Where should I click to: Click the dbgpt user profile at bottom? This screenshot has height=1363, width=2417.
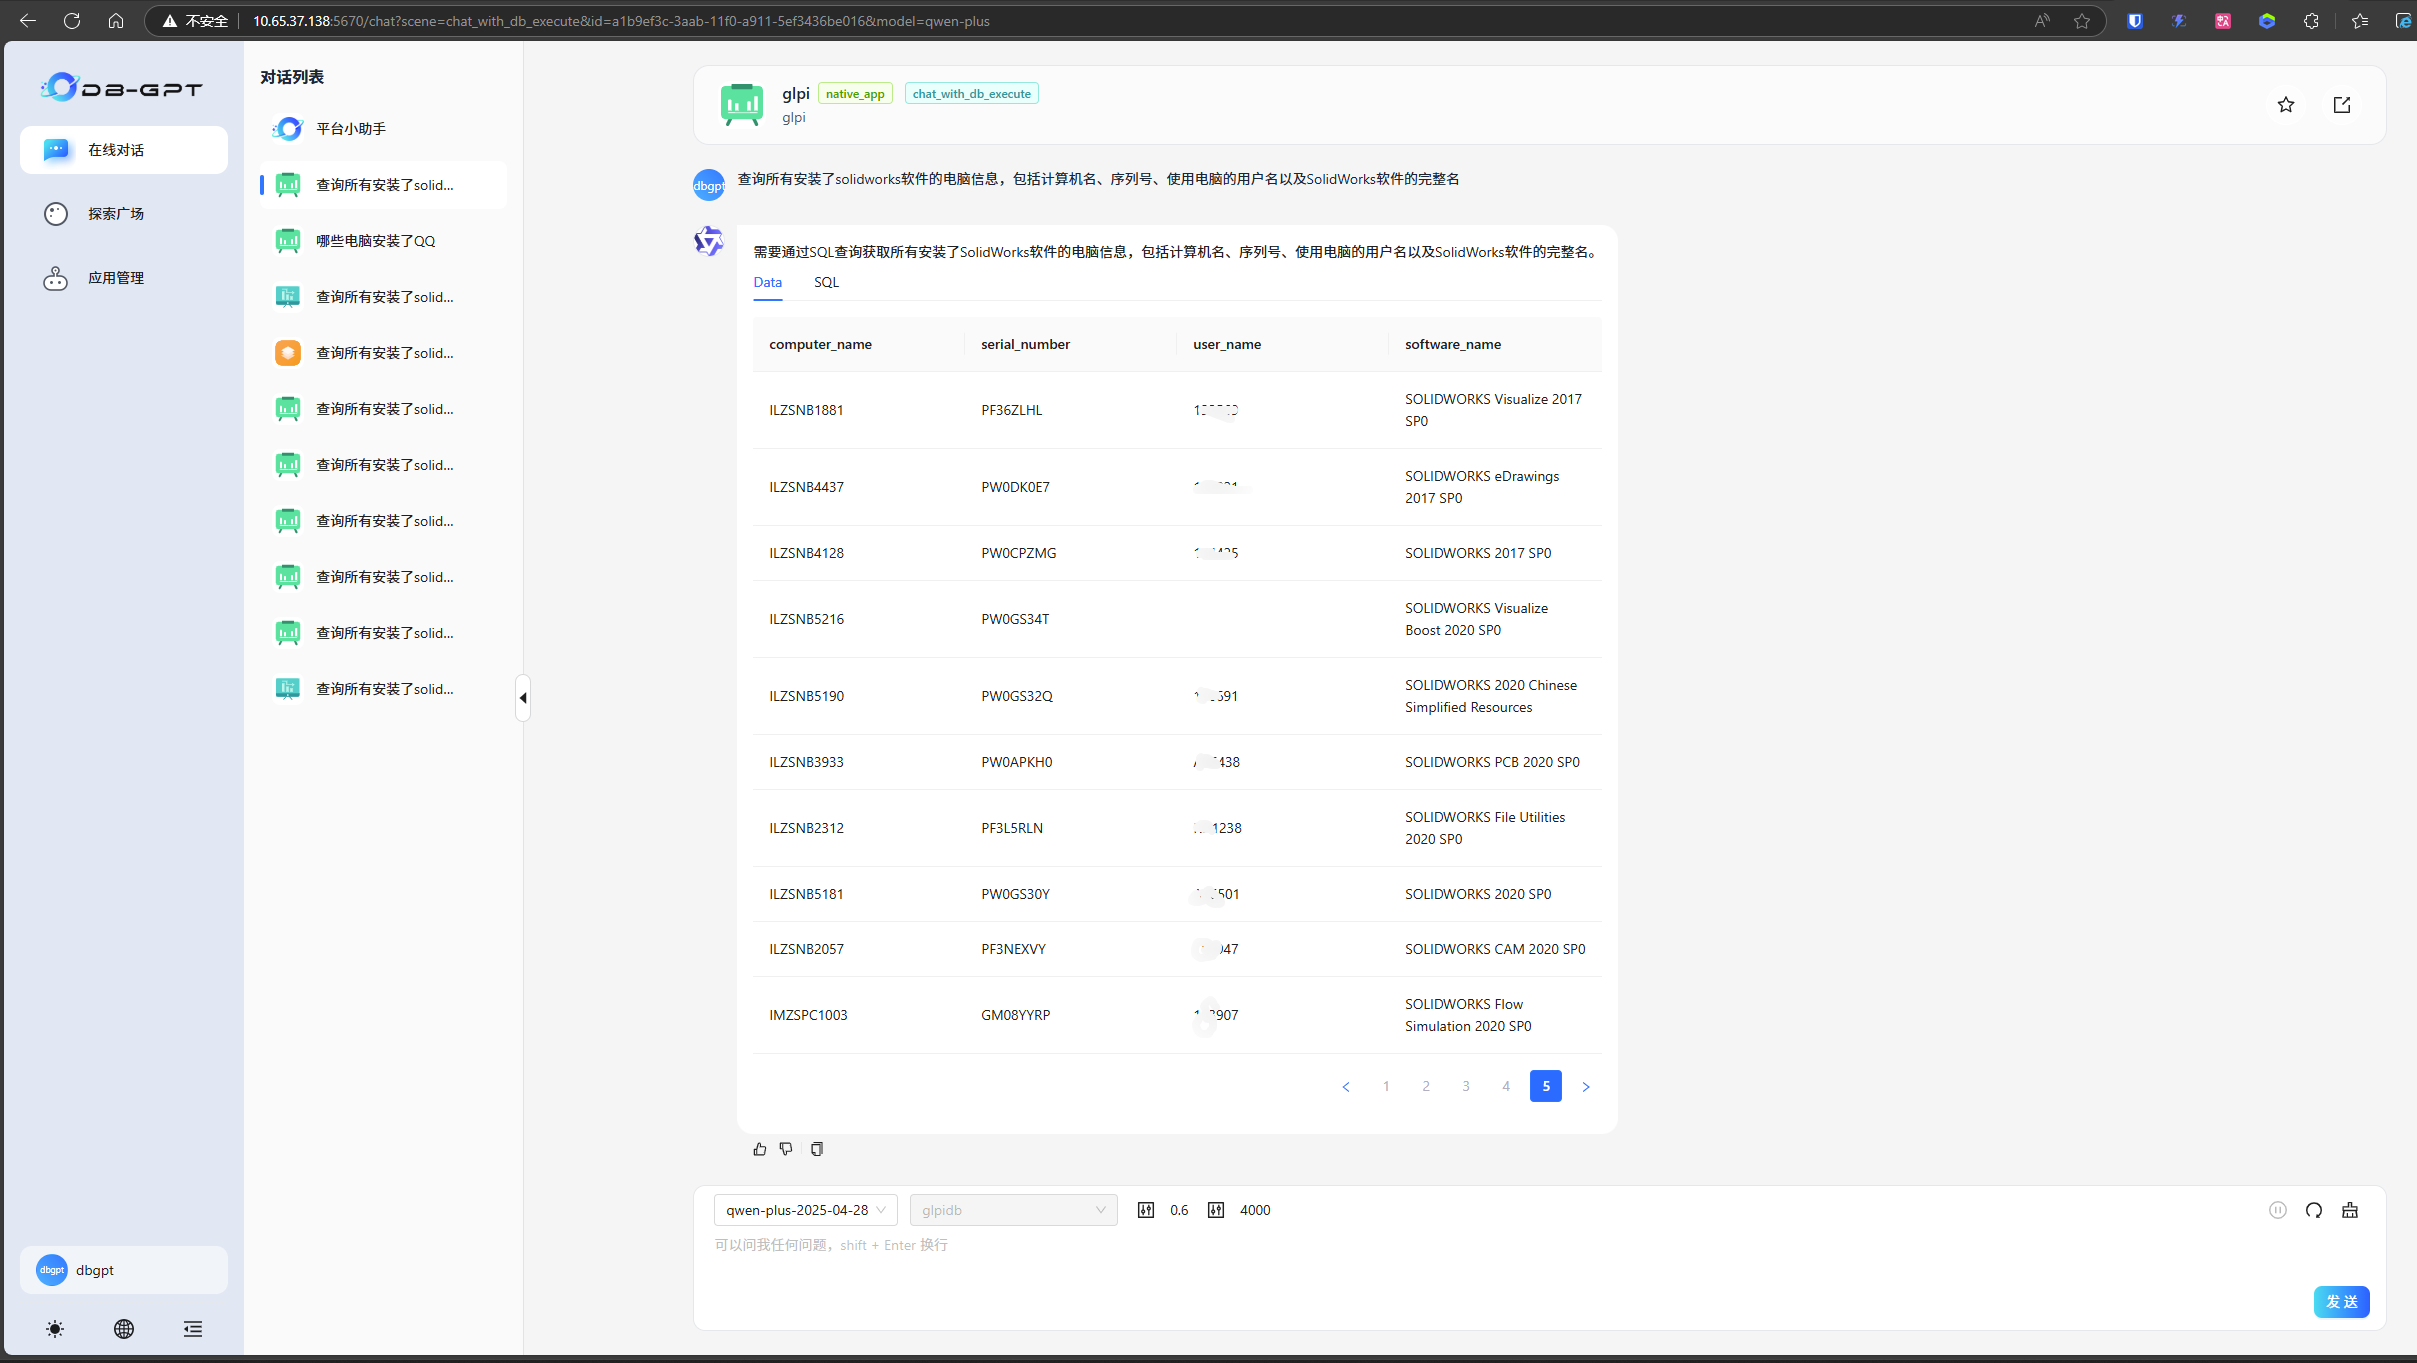[124, 1270]
